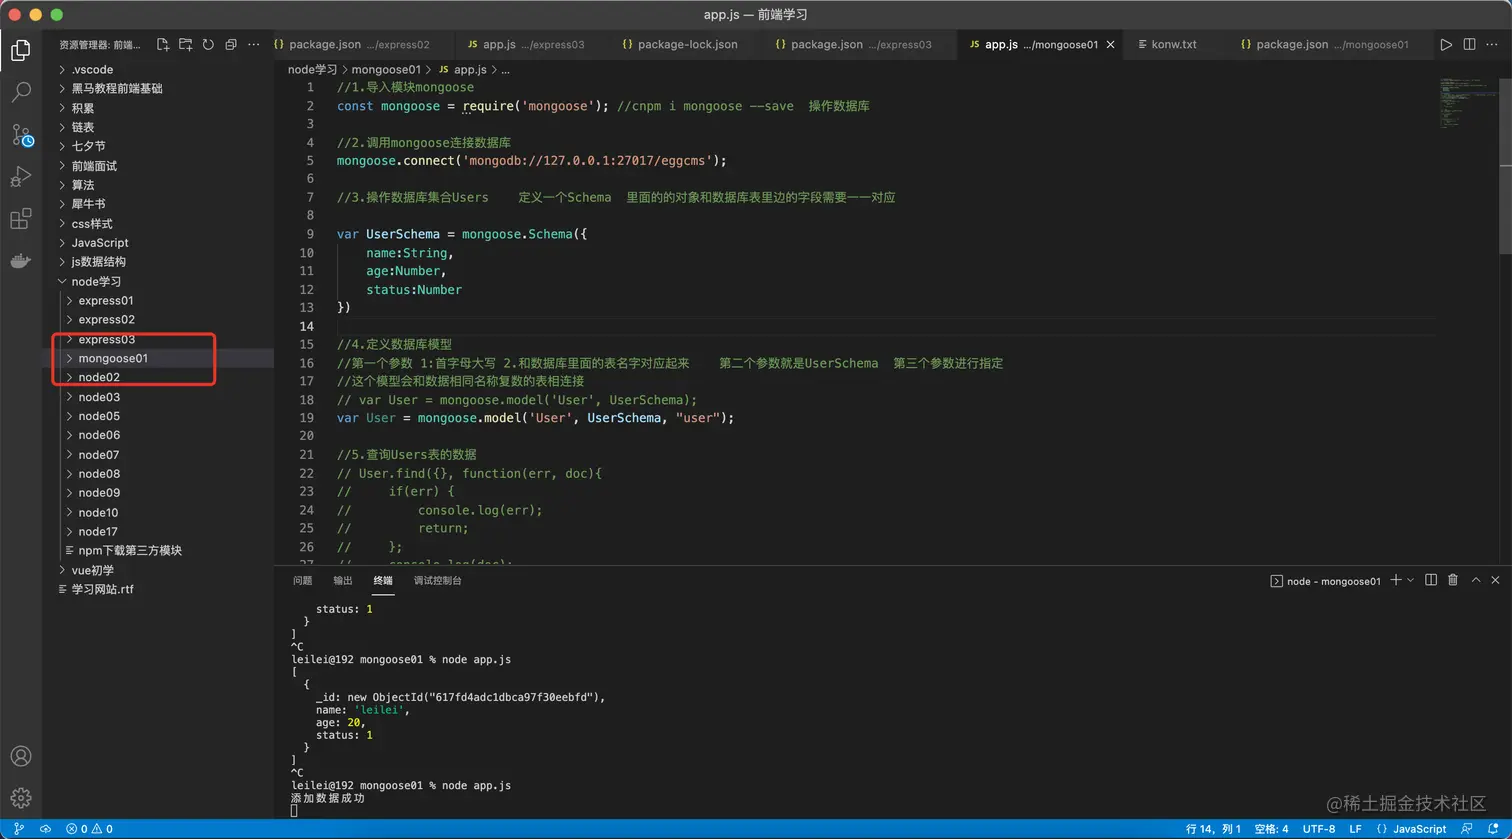The image size is (1512, 839).
Task: Open the Search view in activity bar
Action: pos(20,93)
